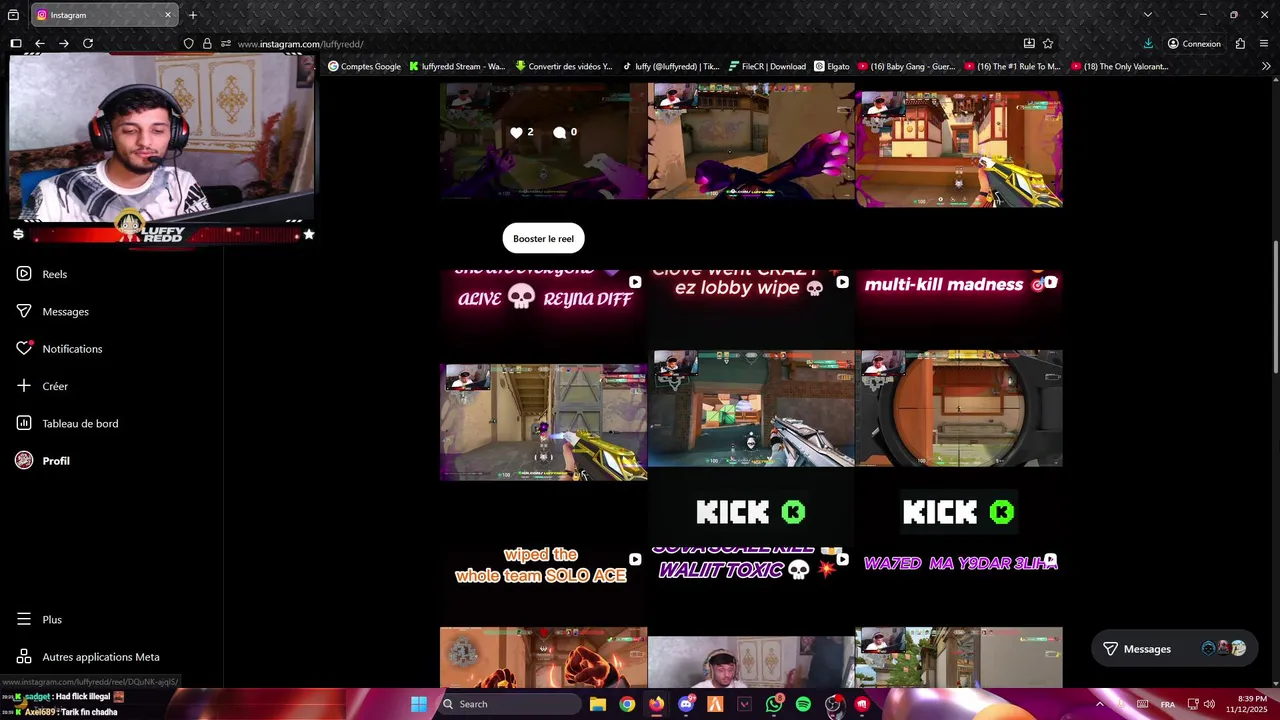Open the Comptes Google bookmark
Image resolution: width=1280 pixels, height=720 pixels.
pos(364,66)
